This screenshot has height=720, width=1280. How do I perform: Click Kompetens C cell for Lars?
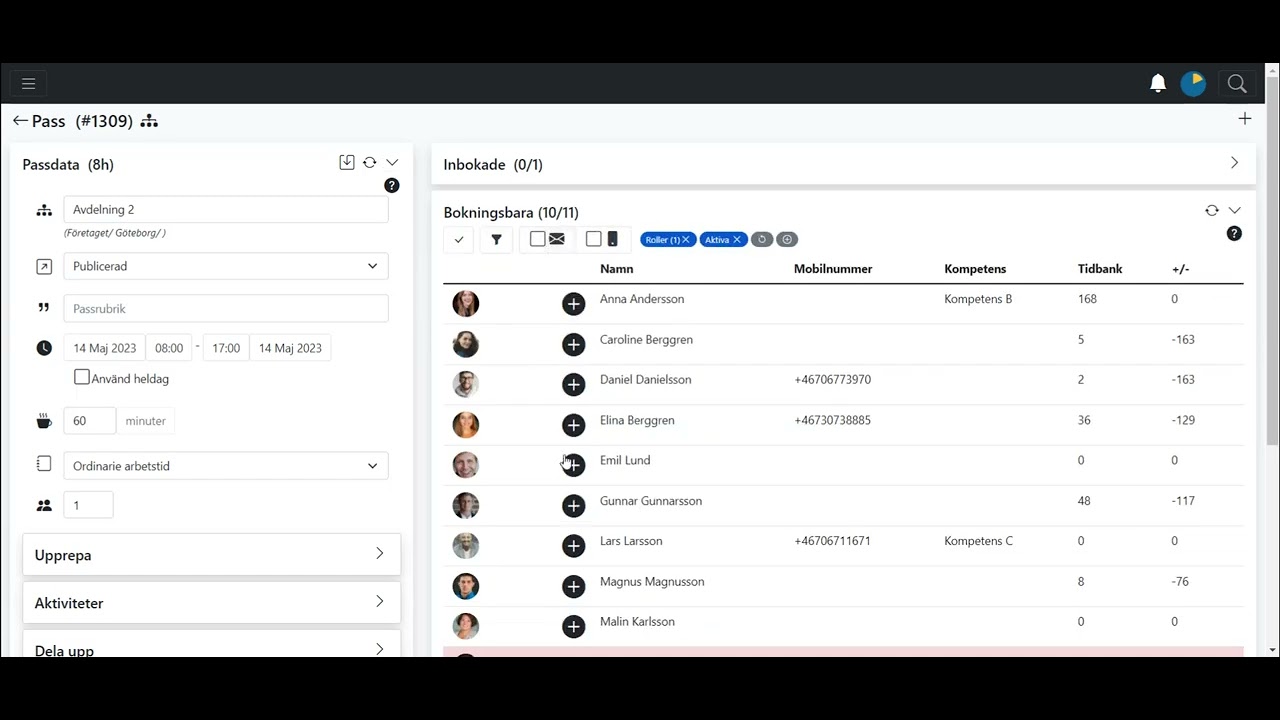point(978,541)
